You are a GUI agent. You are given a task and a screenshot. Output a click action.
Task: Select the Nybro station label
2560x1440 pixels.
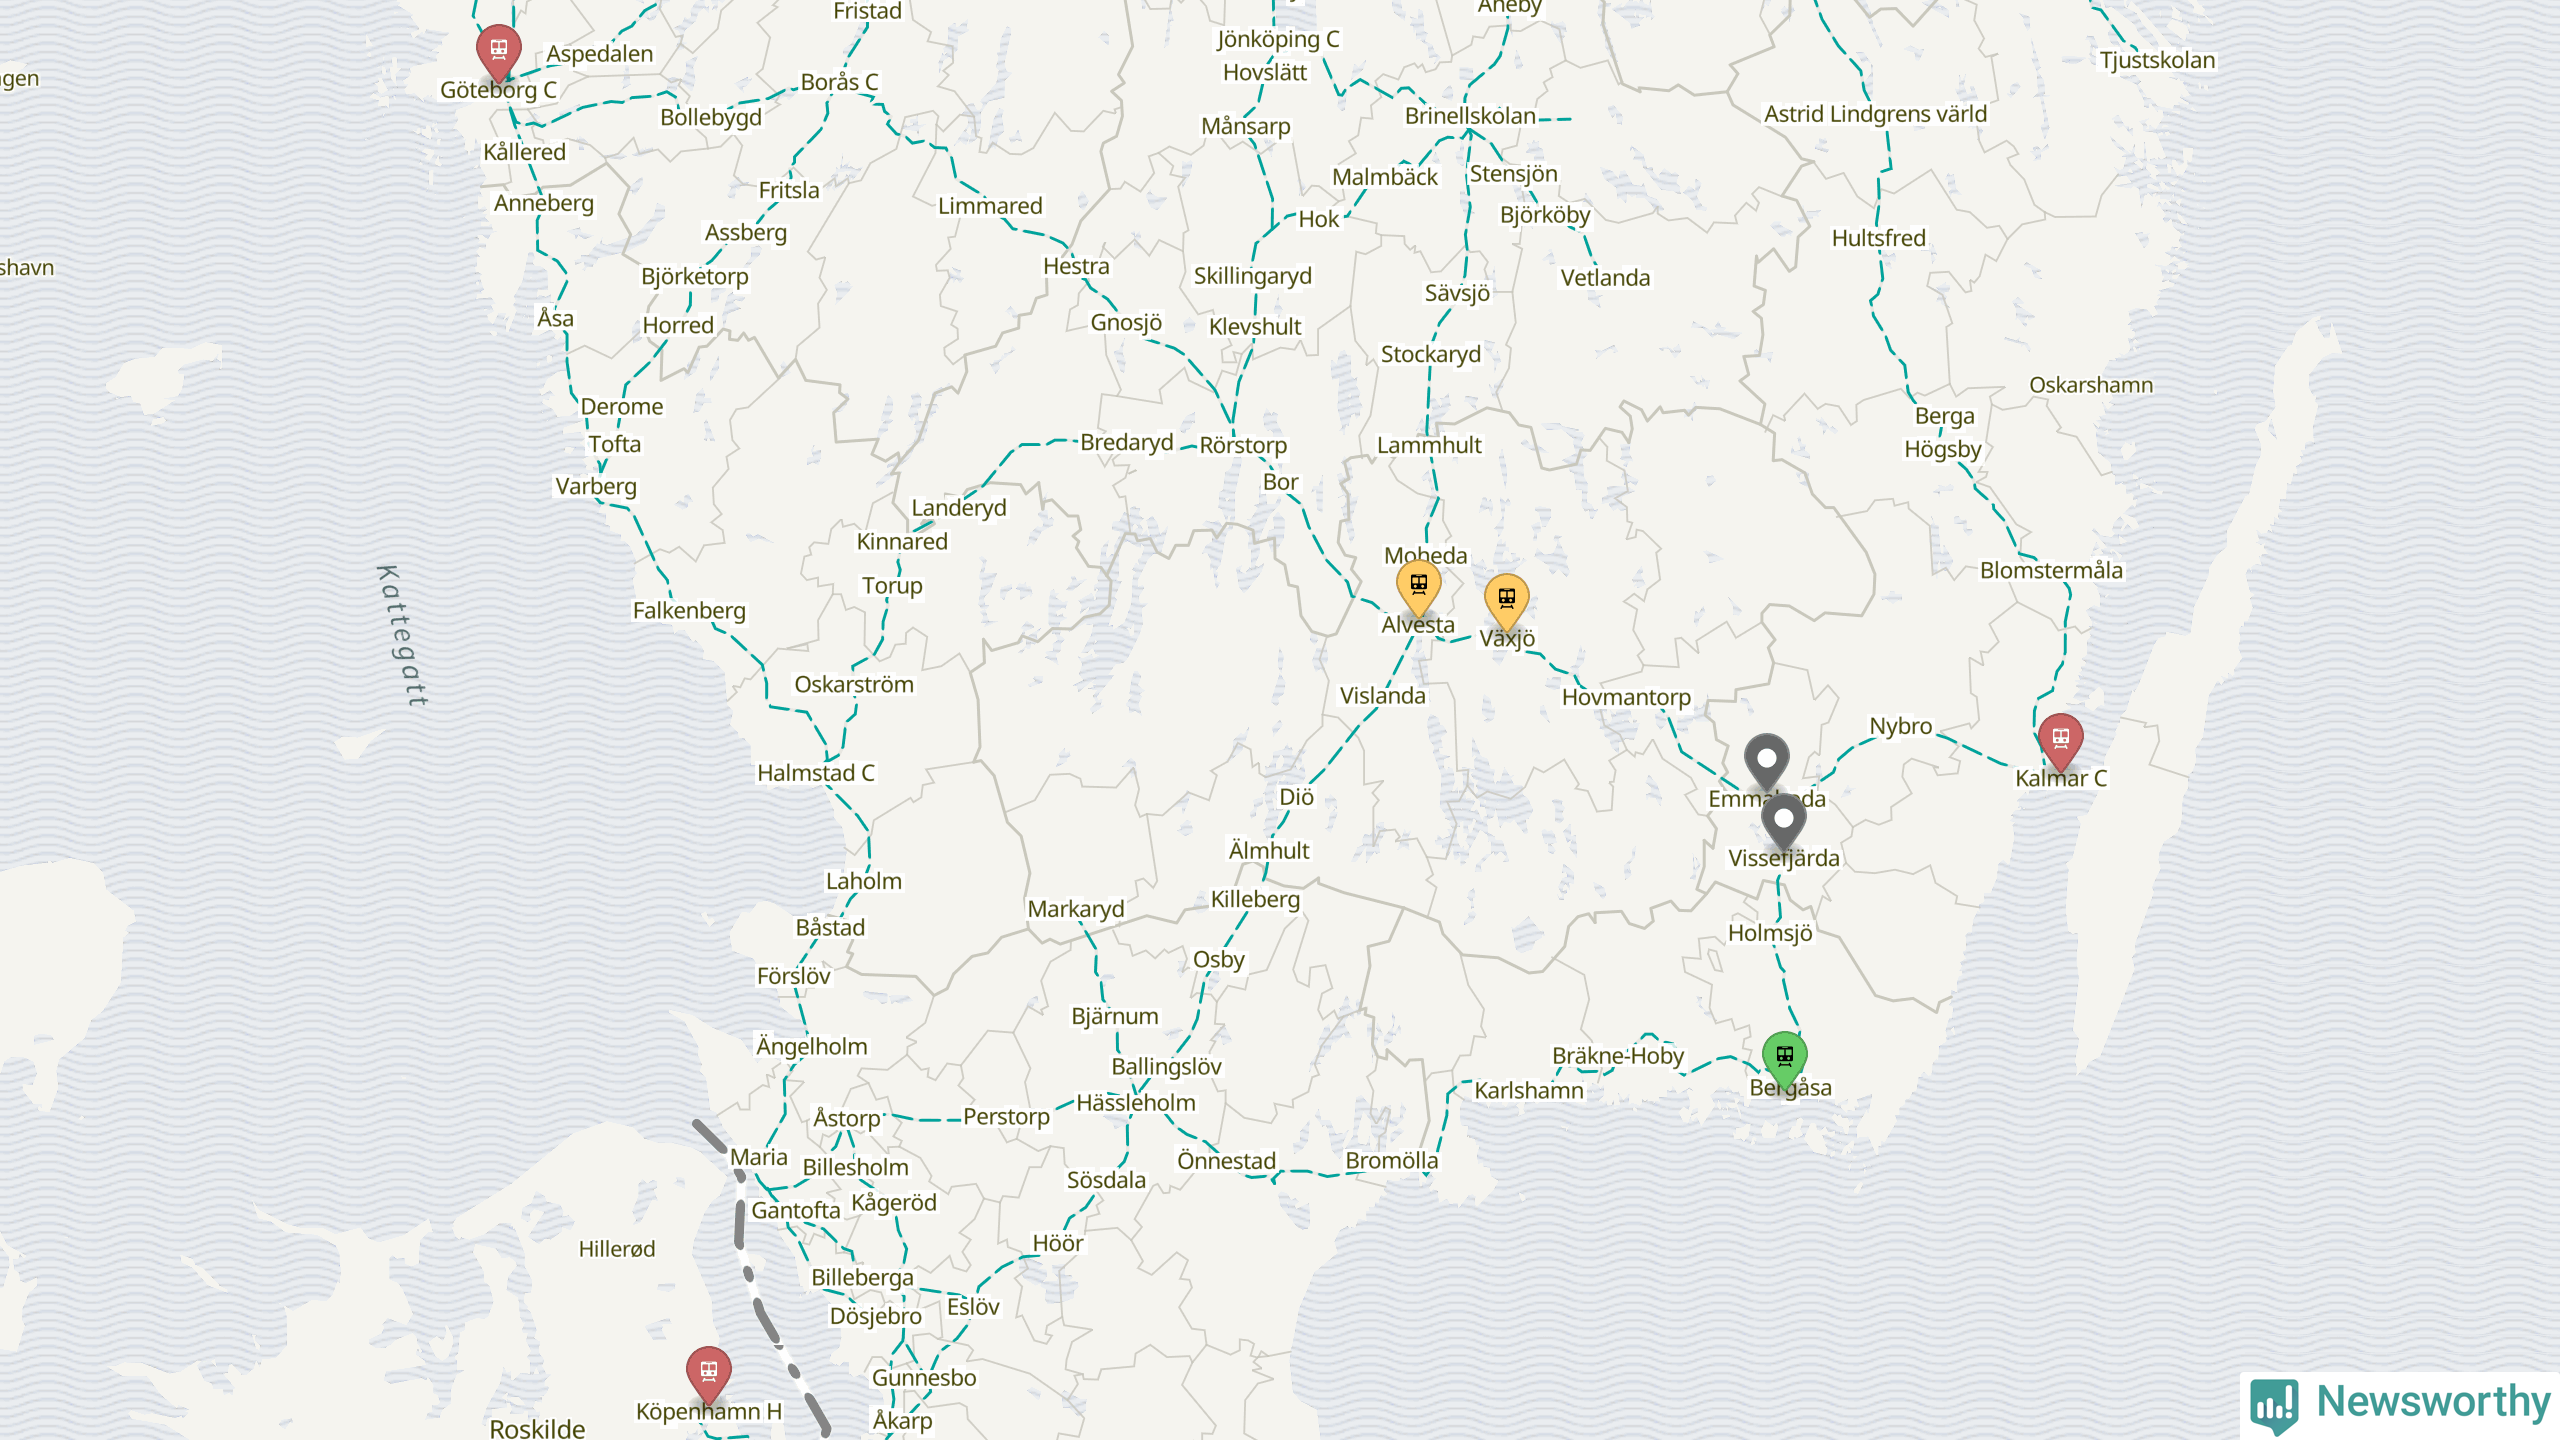click(x=1900, y=726)
